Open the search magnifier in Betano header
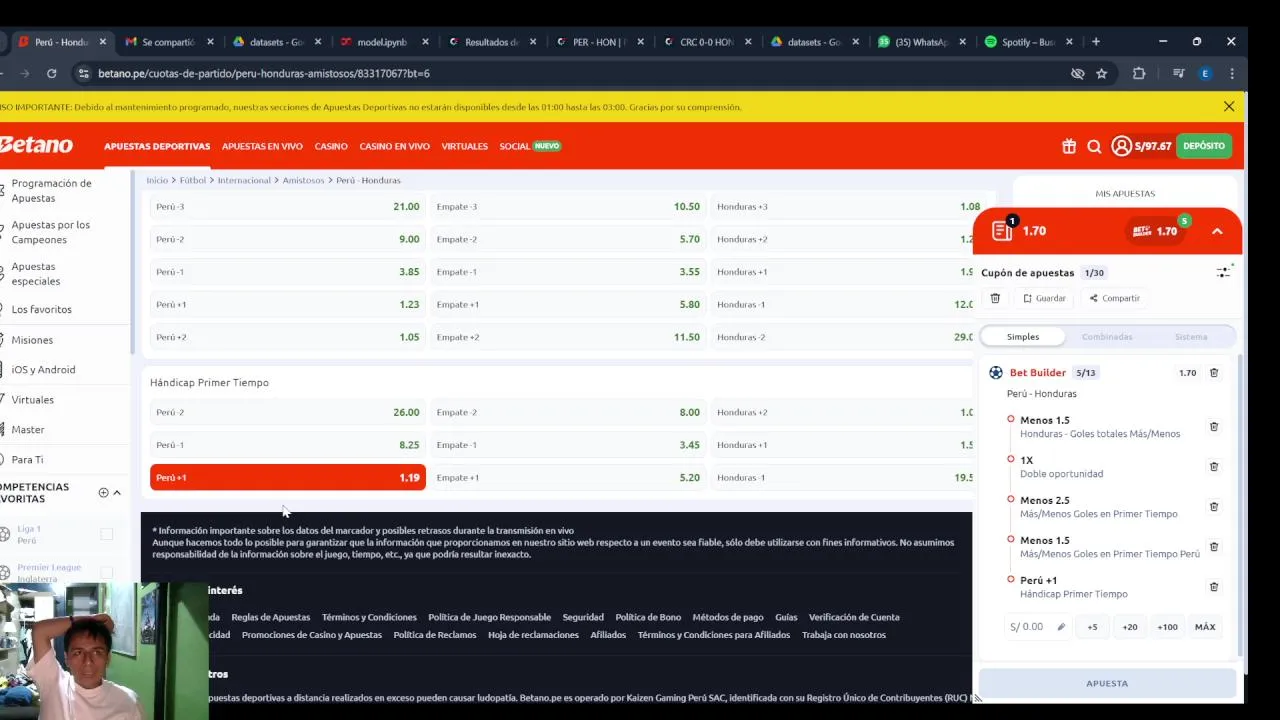Viewport: 1280px width, 720px height. (x=1094, y=146)
